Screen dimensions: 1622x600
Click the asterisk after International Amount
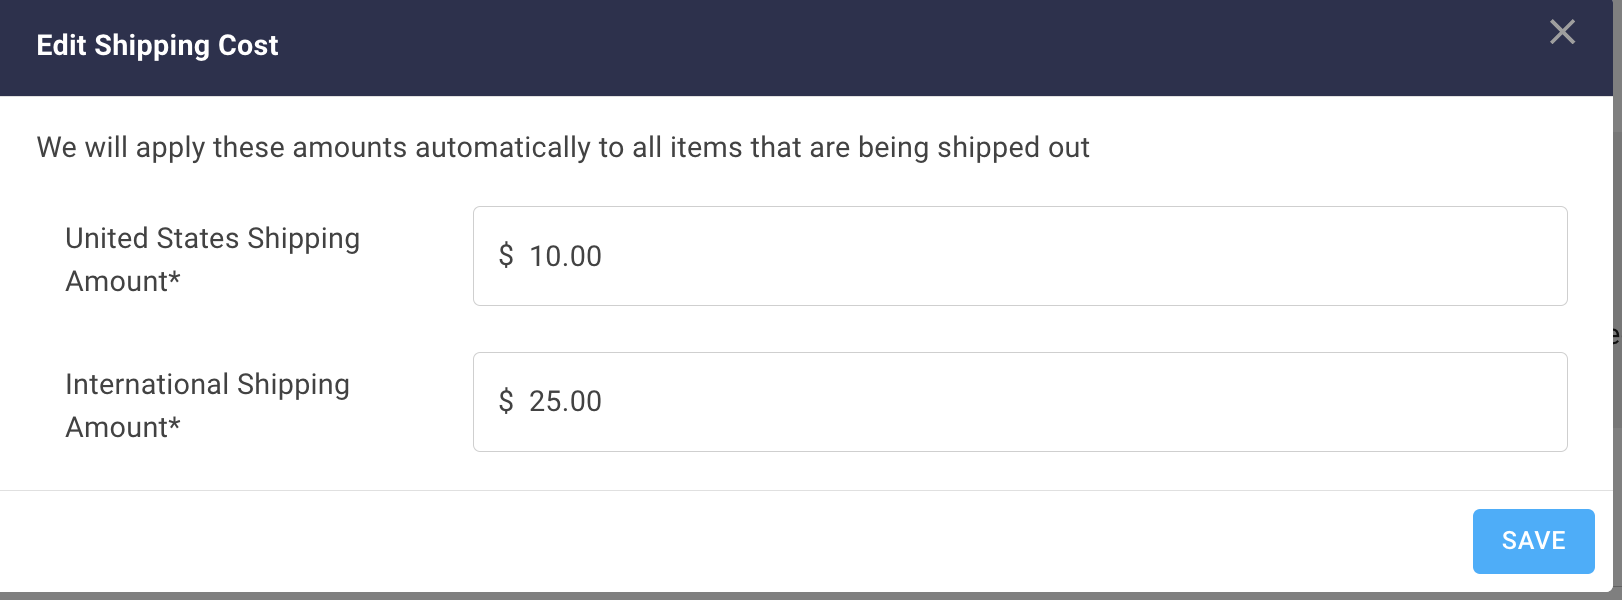pos(175,425)
